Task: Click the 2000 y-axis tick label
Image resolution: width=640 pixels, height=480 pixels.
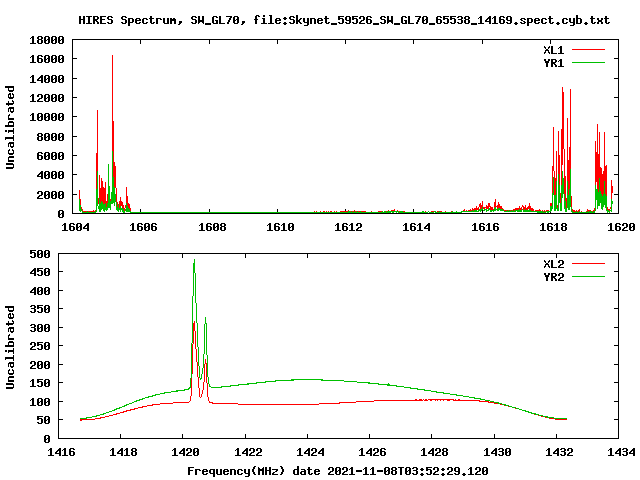Action: [50, 195]
